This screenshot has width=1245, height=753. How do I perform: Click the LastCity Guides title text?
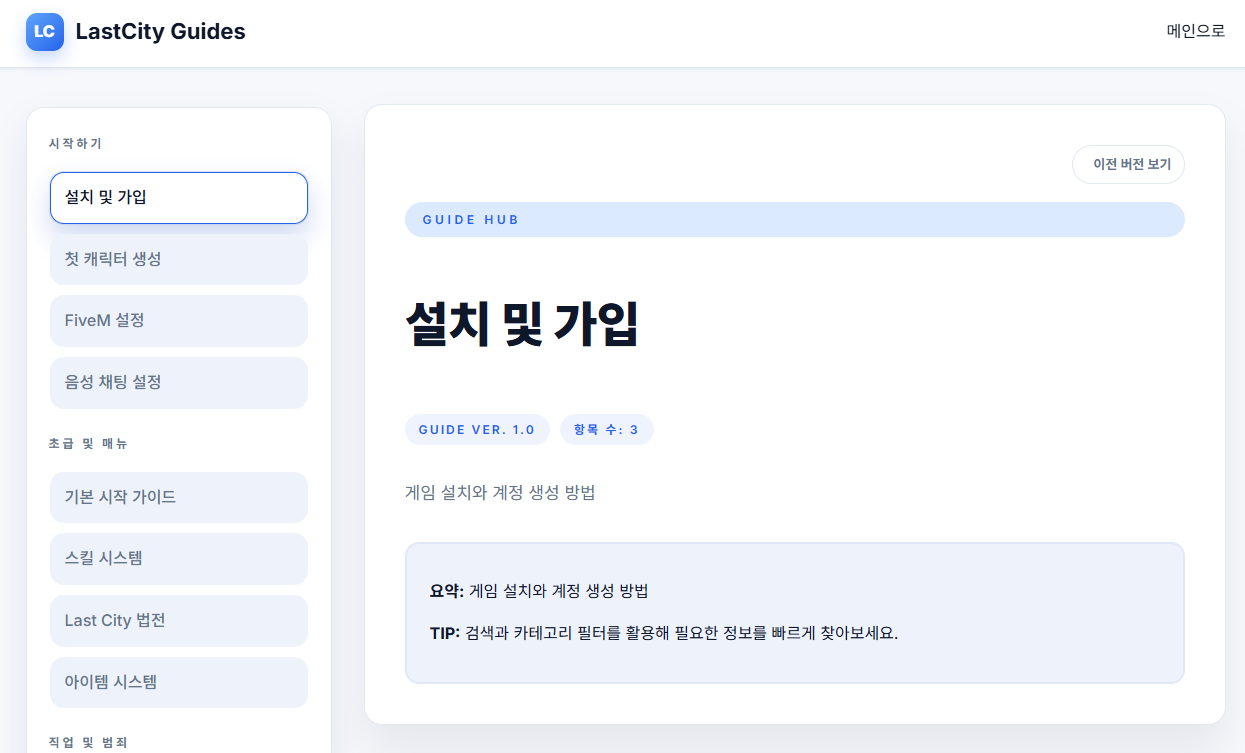point(160,31)
